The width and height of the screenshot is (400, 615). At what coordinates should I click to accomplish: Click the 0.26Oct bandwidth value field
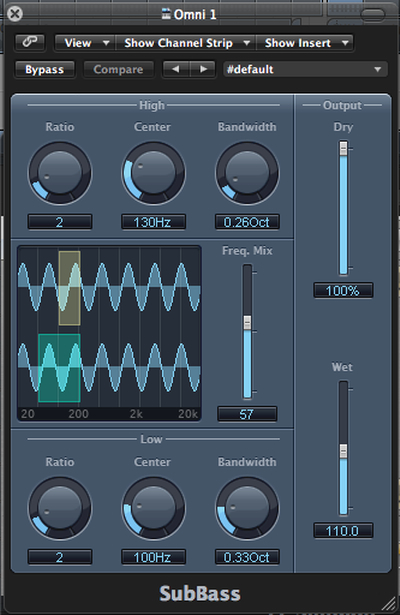(247, 222)
